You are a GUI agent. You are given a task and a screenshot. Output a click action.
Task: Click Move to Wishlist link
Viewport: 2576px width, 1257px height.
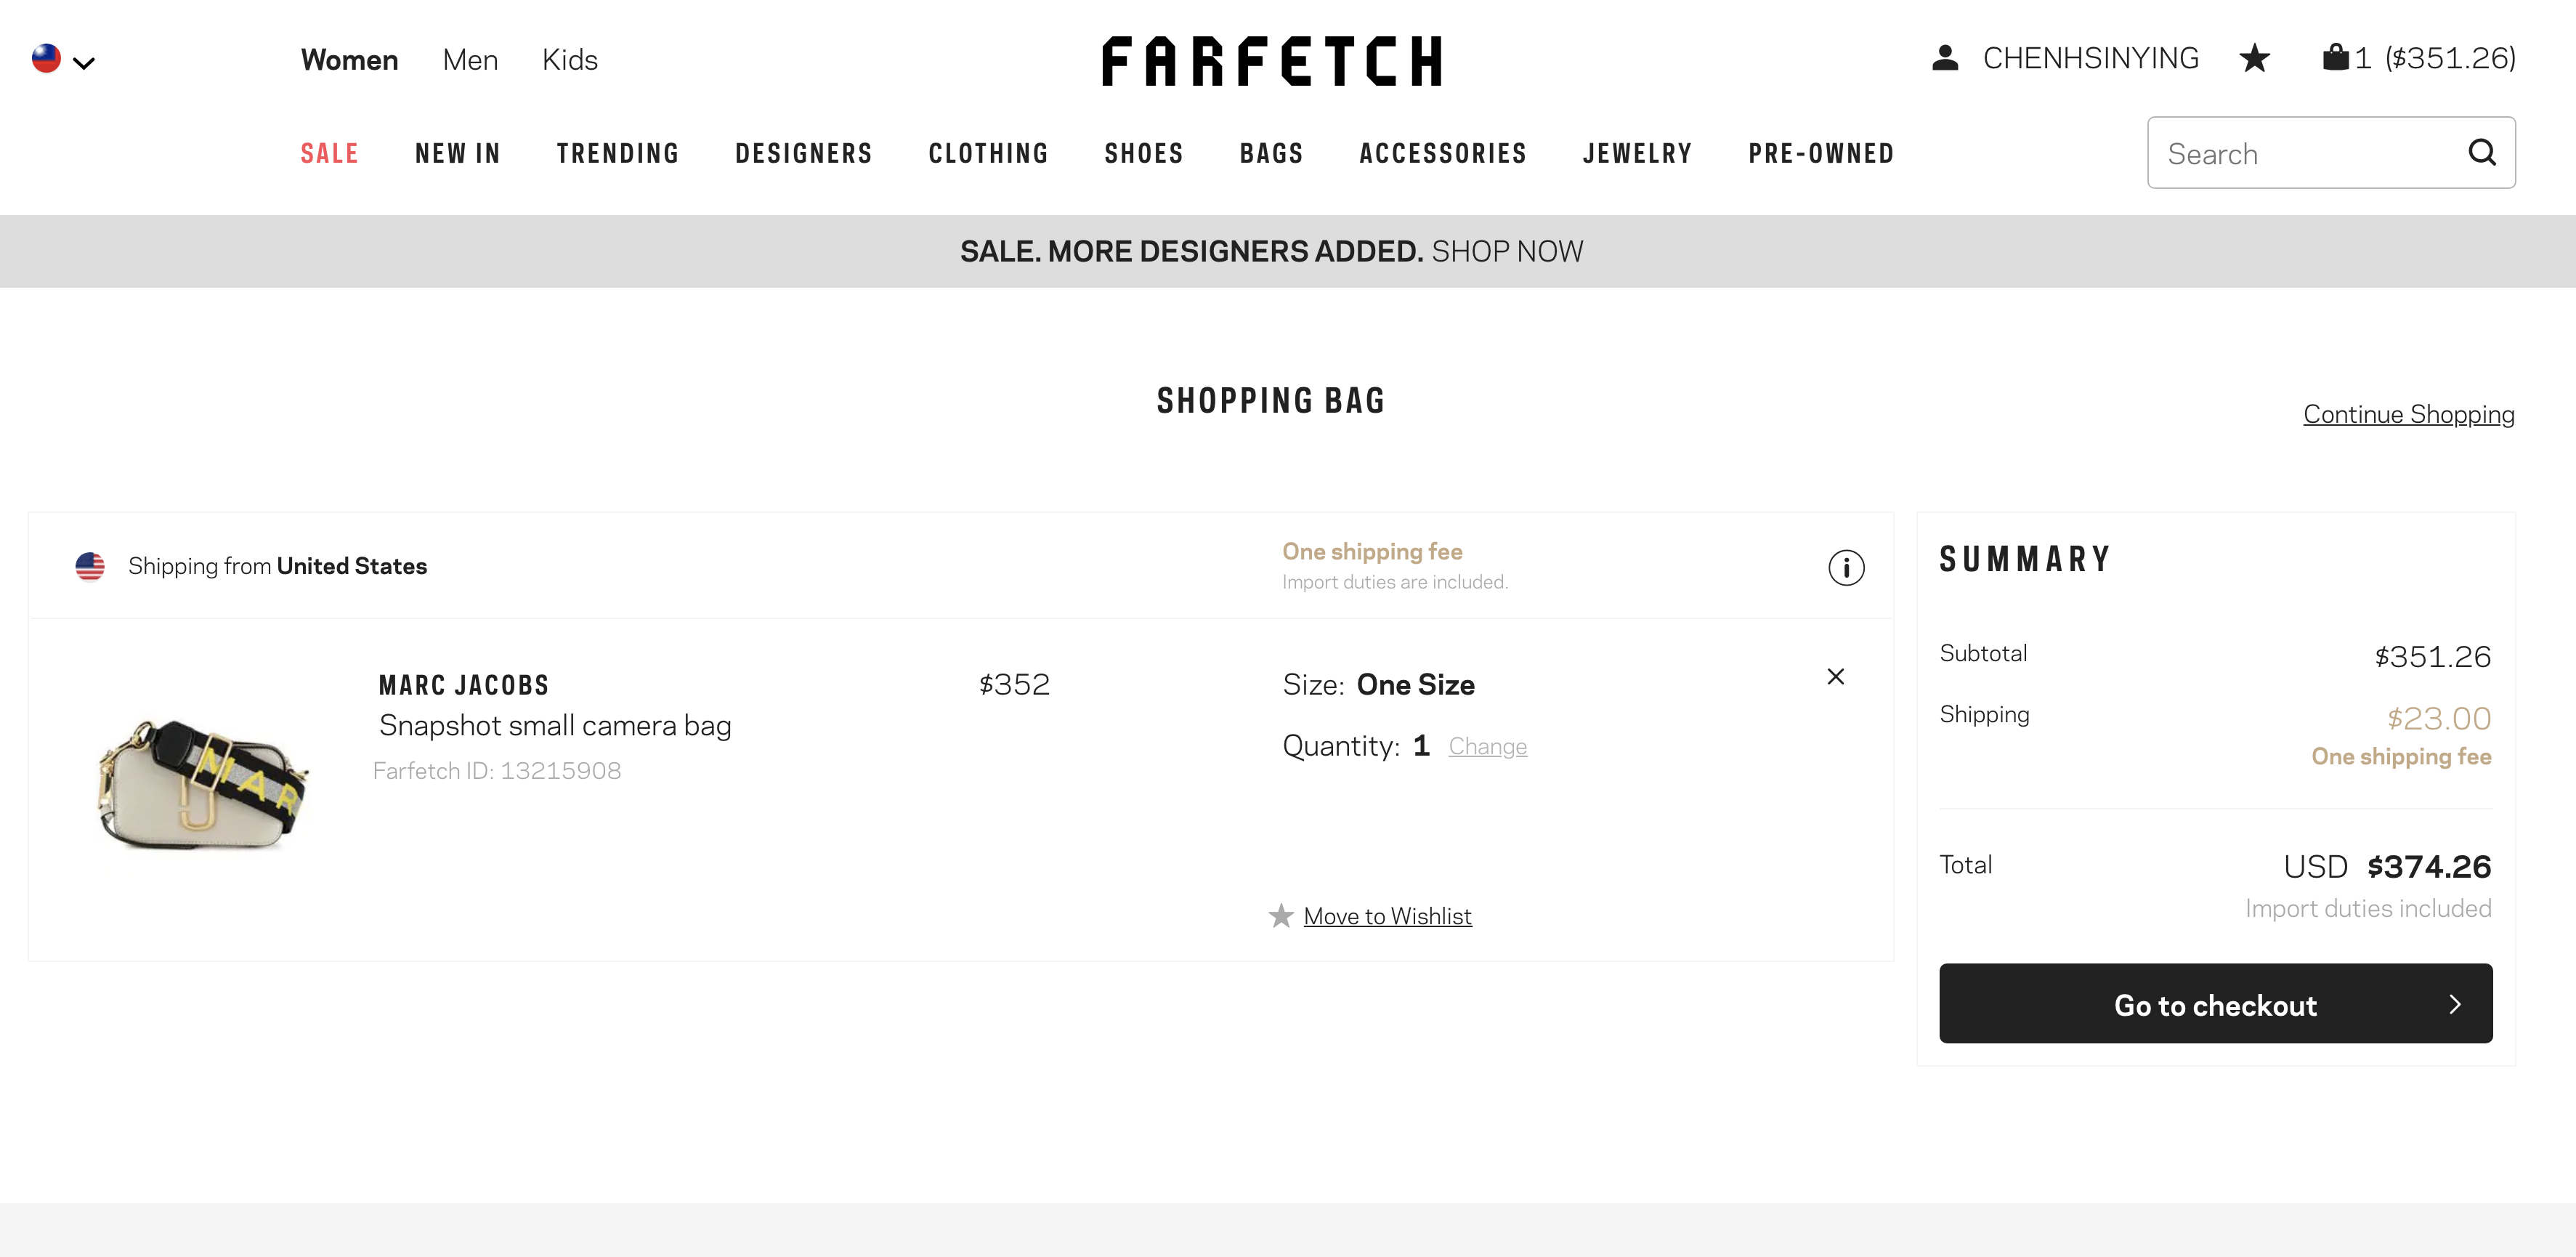[x=1387, y=916]
